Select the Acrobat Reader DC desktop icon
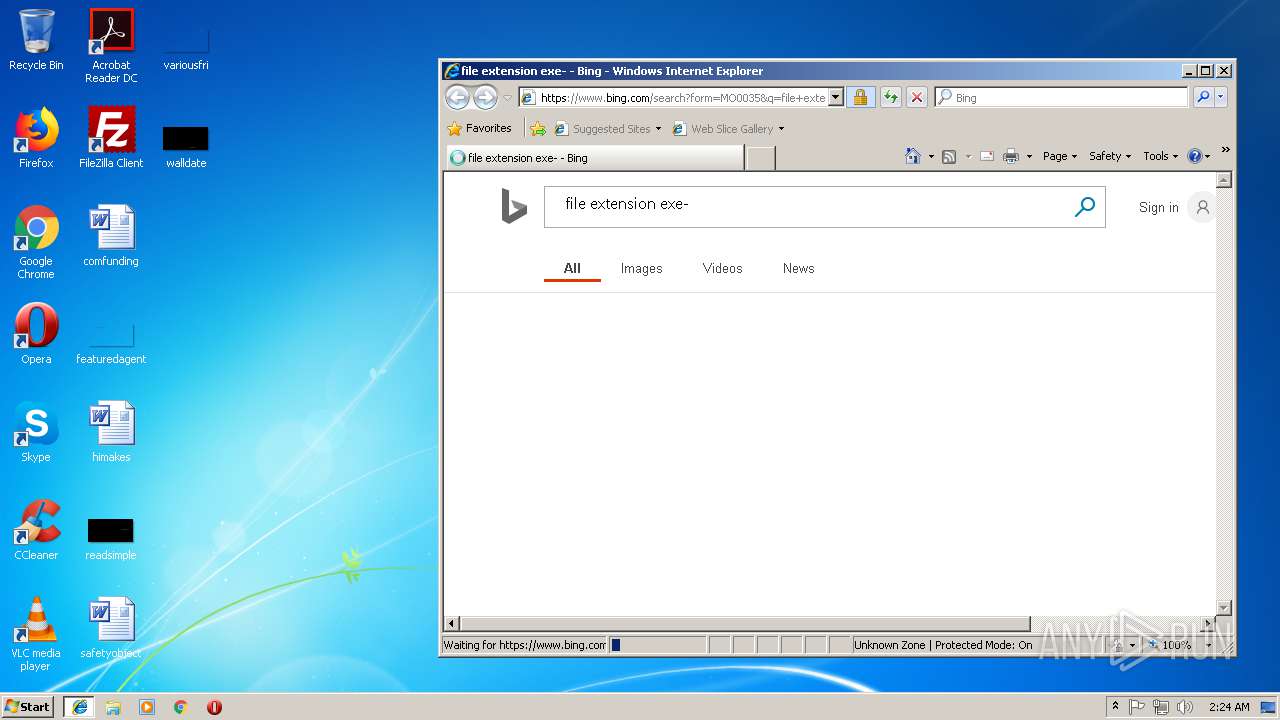1280x720 pixels. (x=111, y=46)
